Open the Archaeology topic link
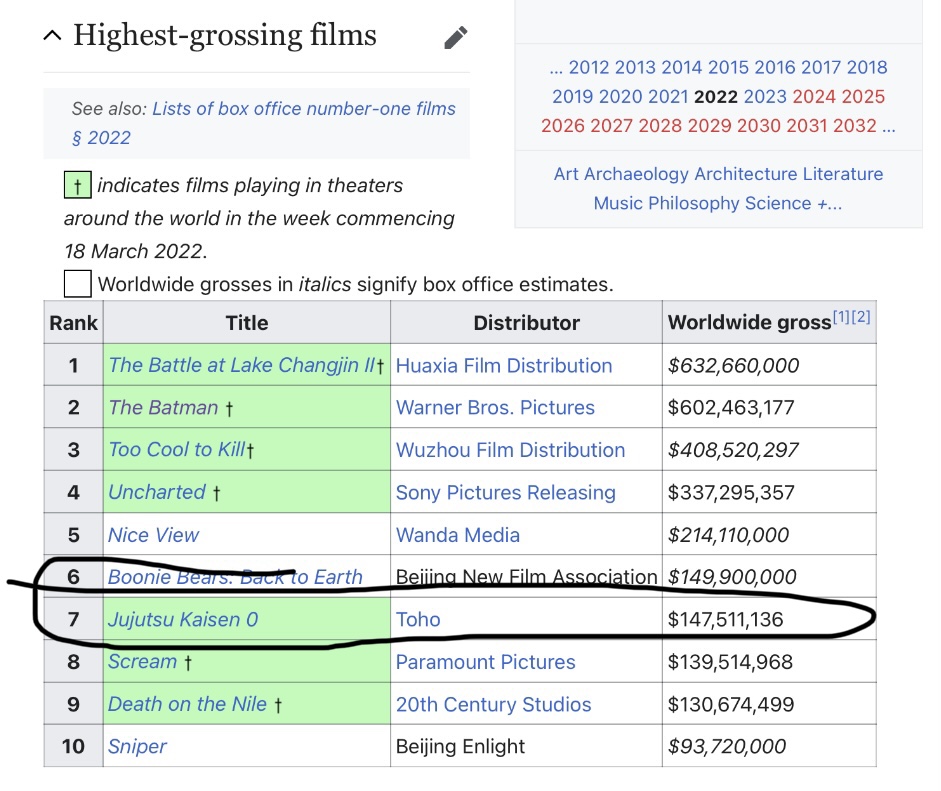 coord(636,173)
